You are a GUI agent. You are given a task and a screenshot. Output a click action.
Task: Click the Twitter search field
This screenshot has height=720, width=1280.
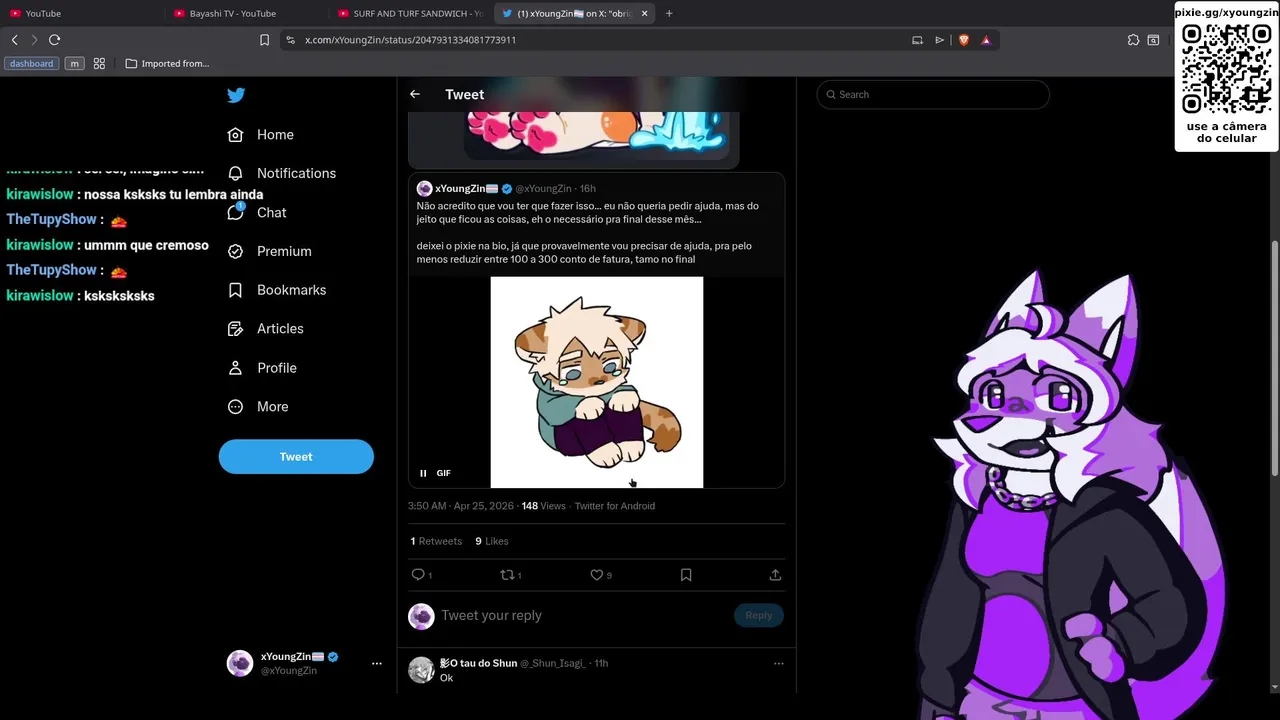933,95
